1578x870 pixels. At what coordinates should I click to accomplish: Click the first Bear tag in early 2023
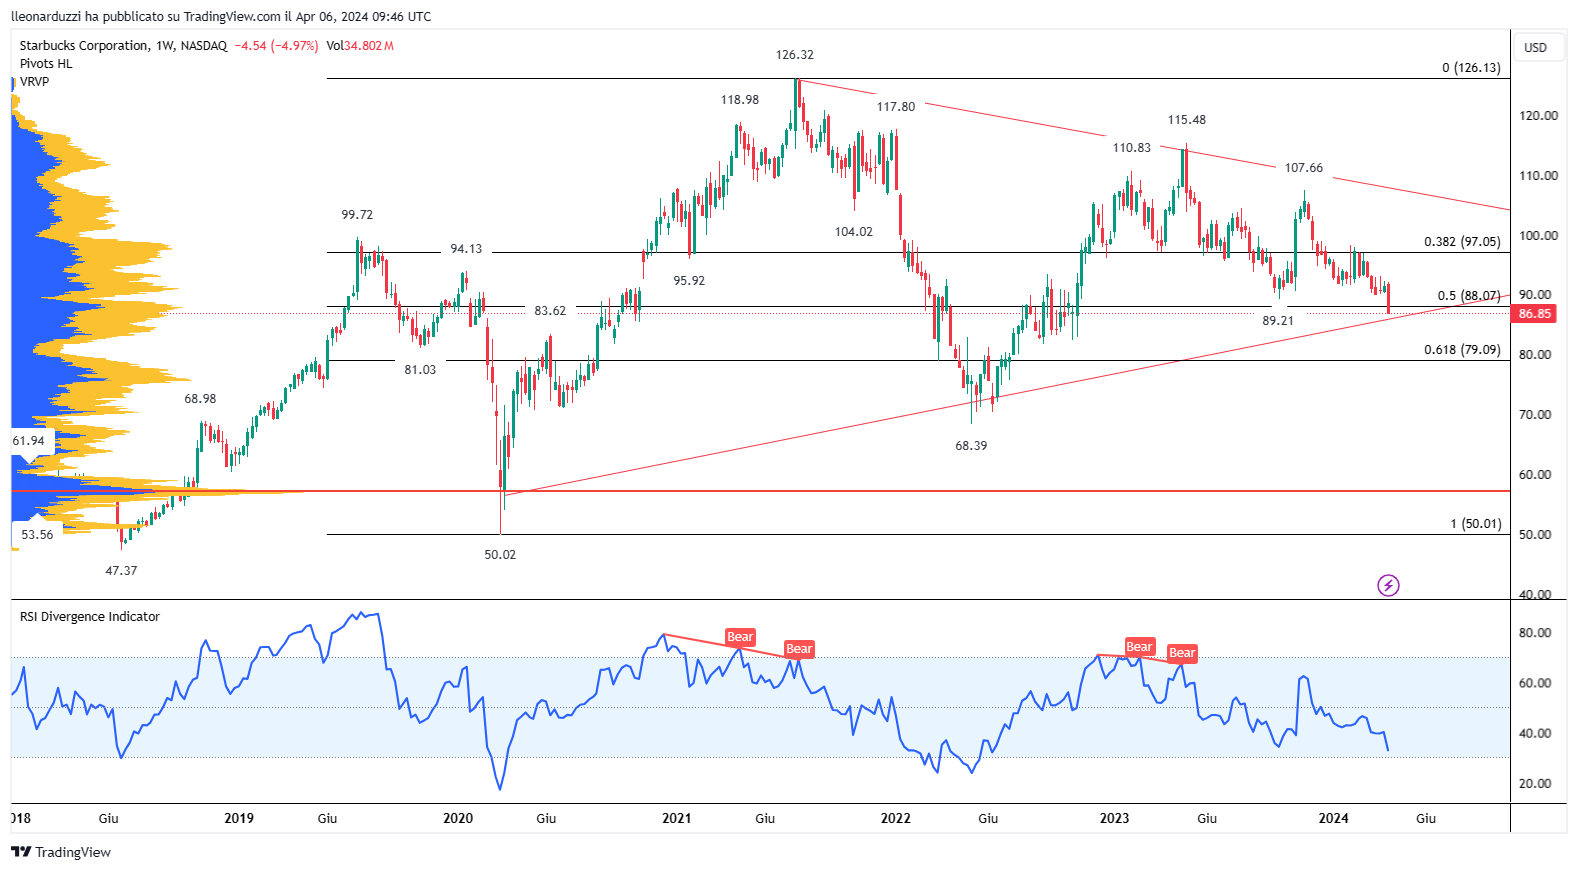pos(1140,647)
